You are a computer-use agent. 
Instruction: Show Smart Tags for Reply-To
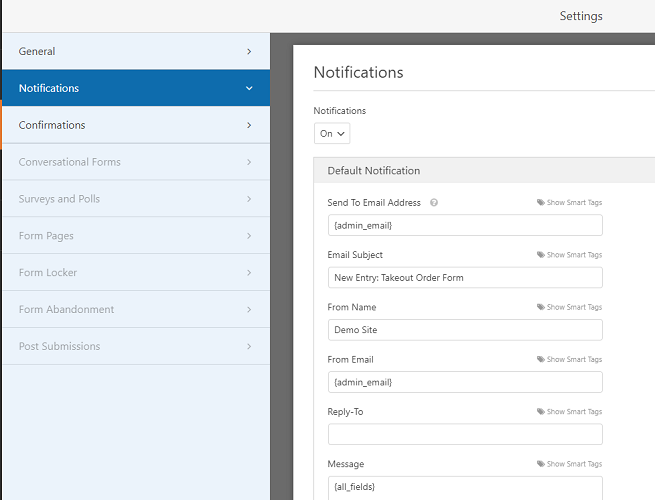click(569, 411)
